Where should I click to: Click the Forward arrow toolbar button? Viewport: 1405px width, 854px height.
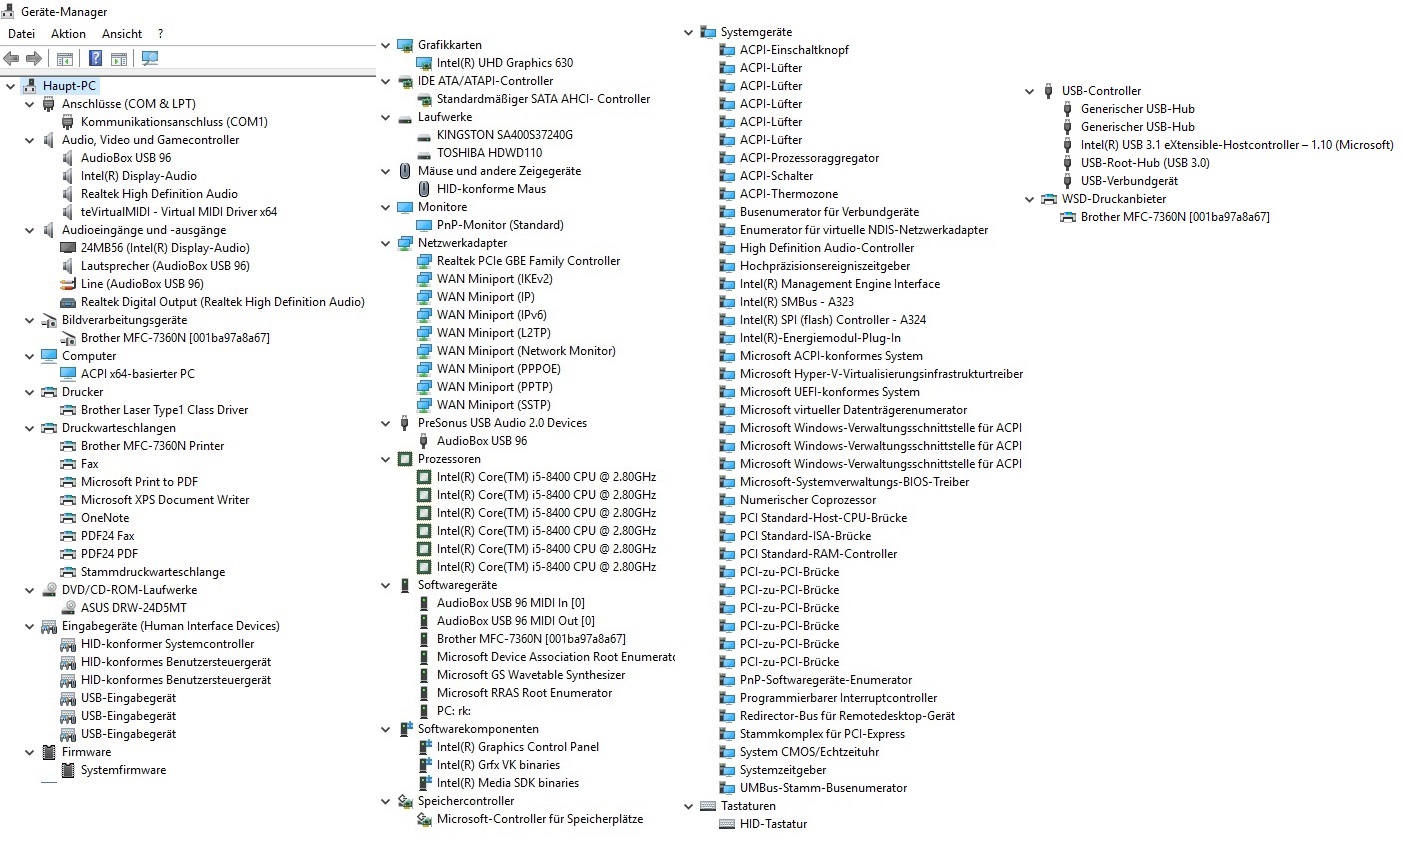(x=34, y=58)
